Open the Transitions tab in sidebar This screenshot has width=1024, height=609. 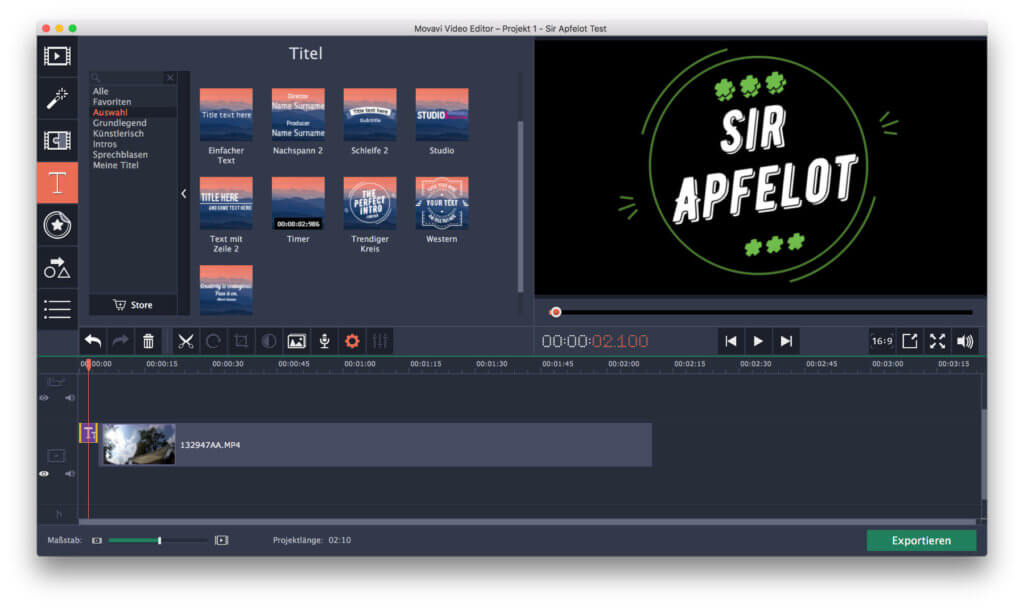(x=57, y=141)
